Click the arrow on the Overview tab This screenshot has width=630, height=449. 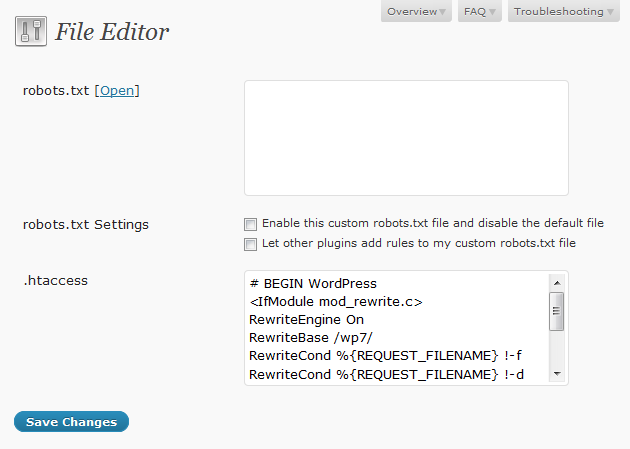[443, 13]
